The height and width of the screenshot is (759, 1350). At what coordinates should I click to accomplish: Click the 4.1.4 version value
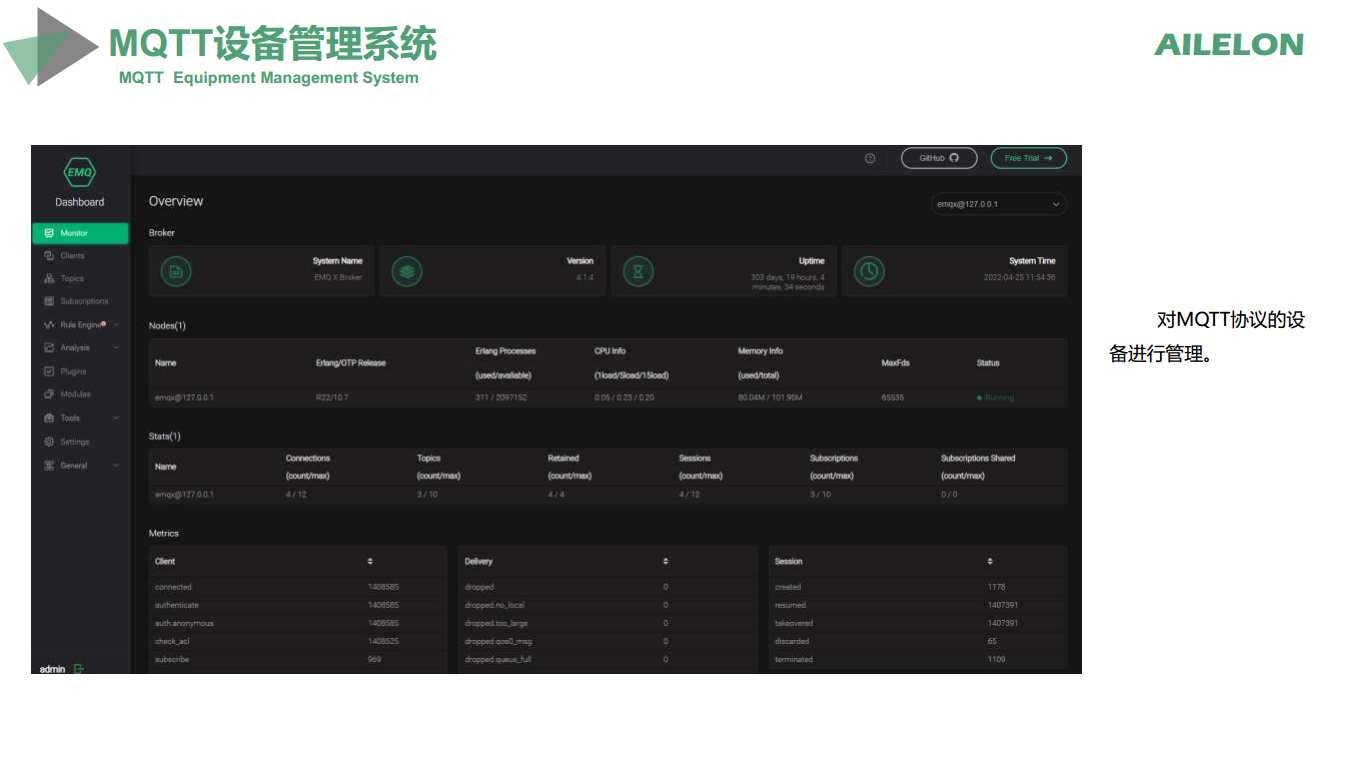pyautogui.click(x=585, y=277)
